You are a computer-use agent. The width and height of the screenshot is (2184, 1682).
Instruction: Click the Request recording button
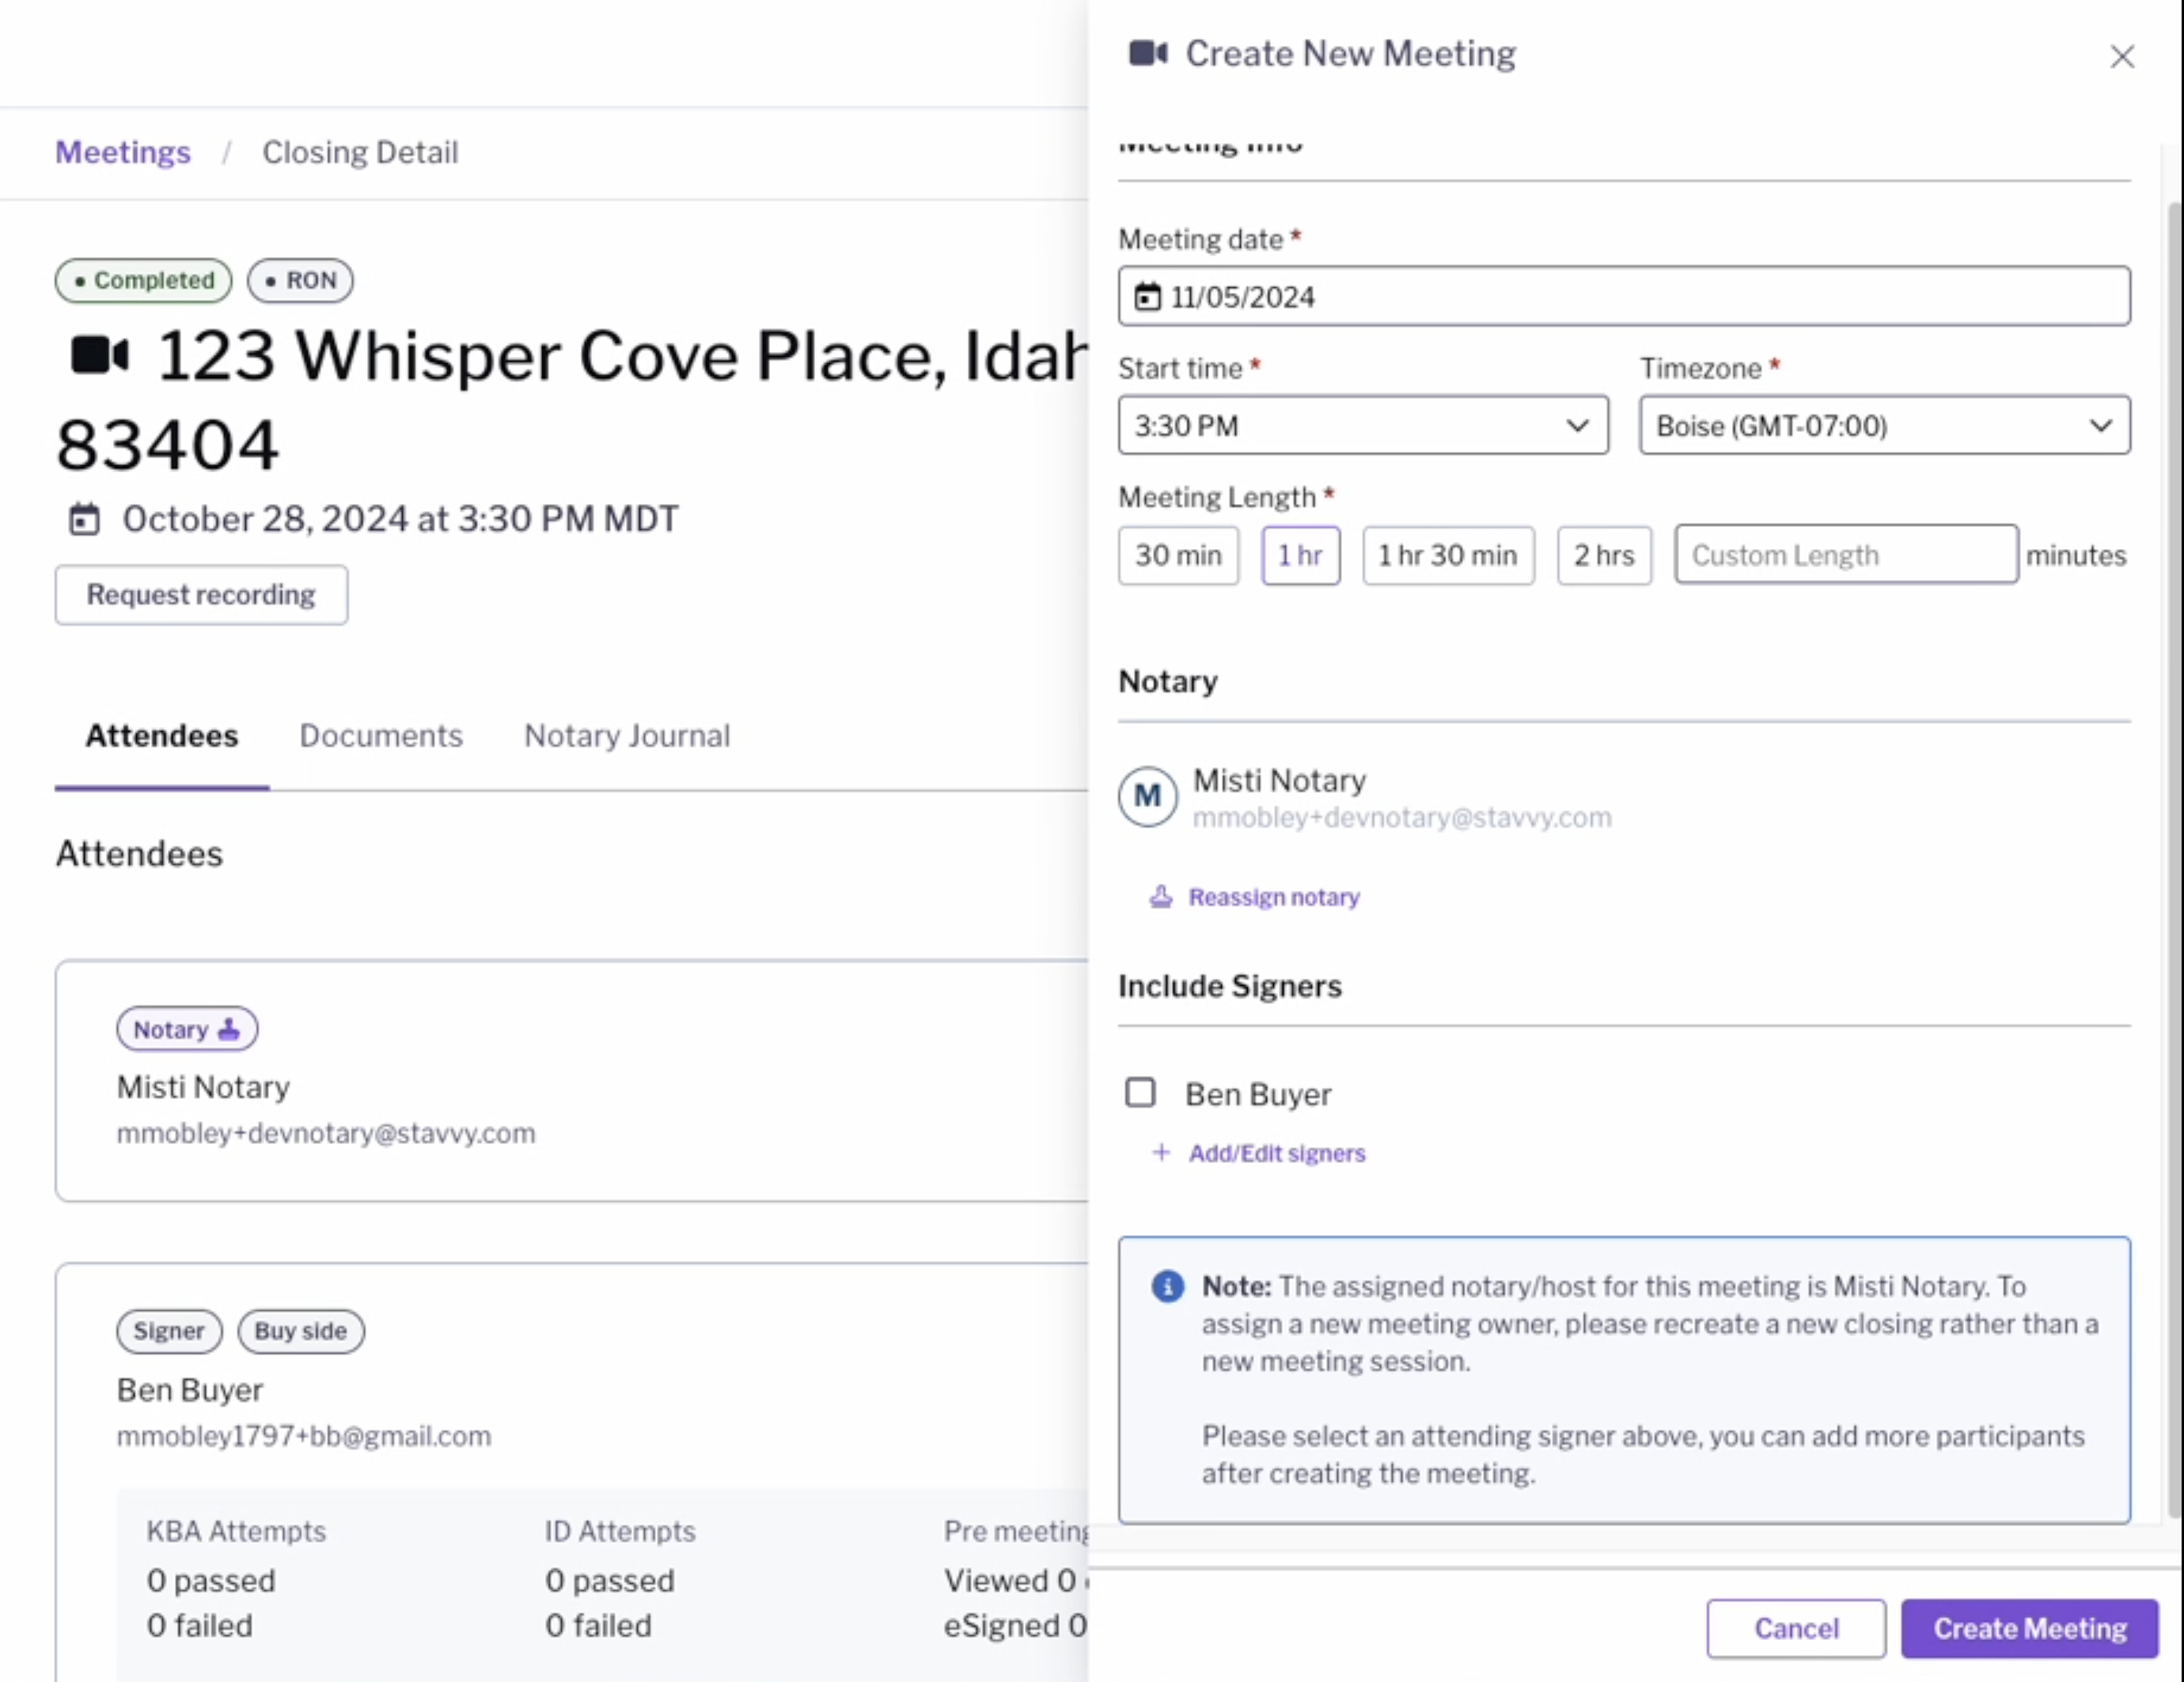(x=201, y=595)
